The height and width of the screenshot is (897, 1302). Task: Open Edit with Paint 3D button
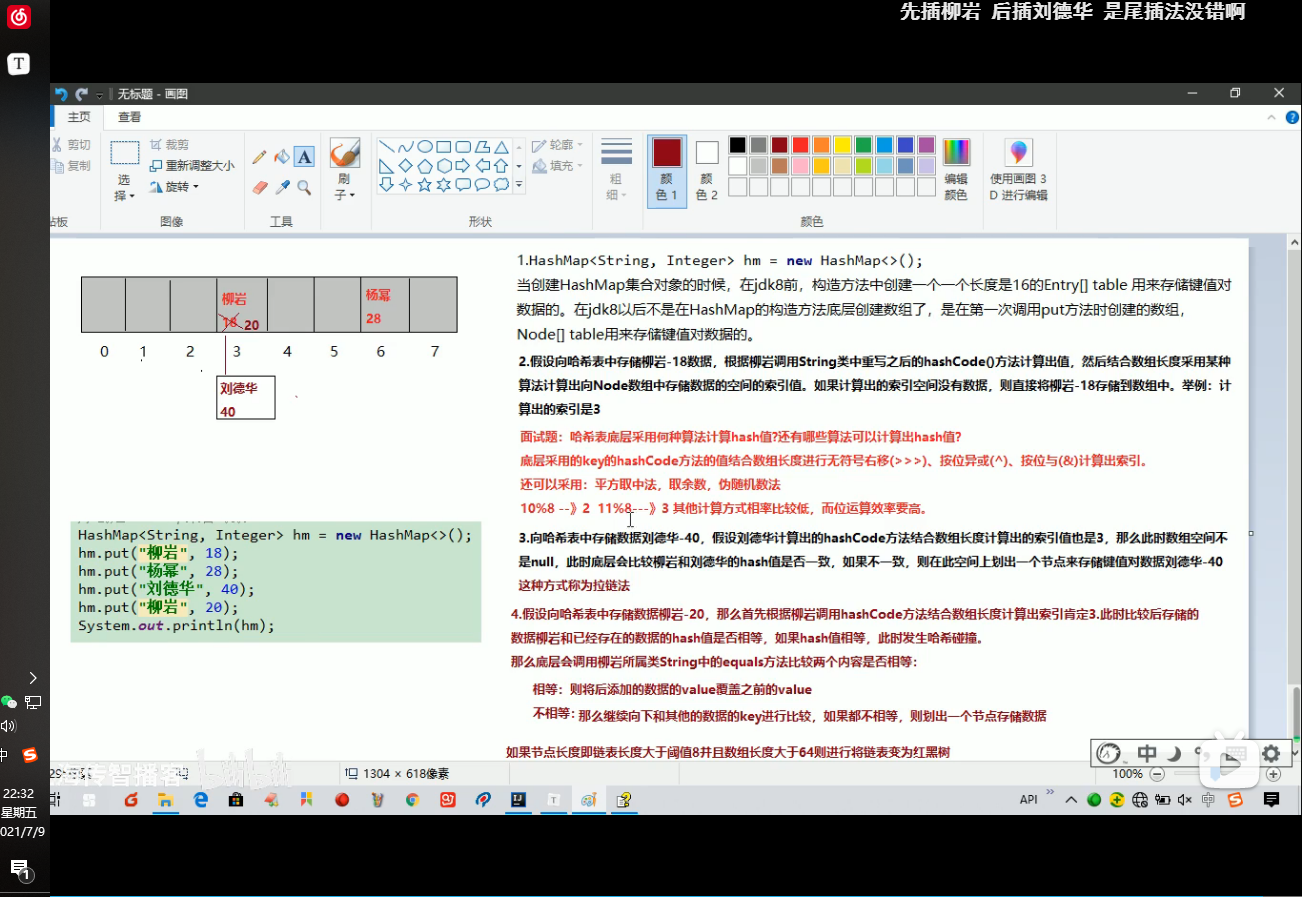[x=1018, y=169]
